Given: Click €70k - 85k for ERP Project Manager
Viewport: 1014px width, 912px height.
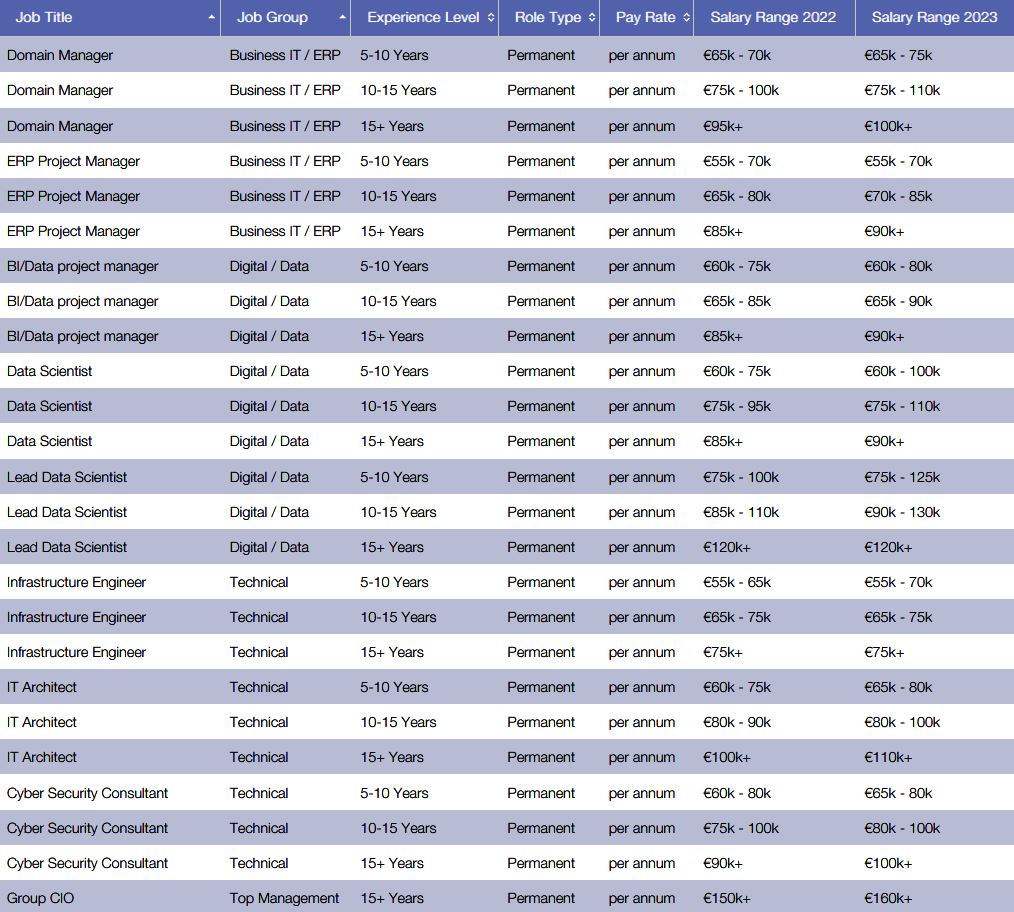Looking at the screenshot, I should 898,196.
